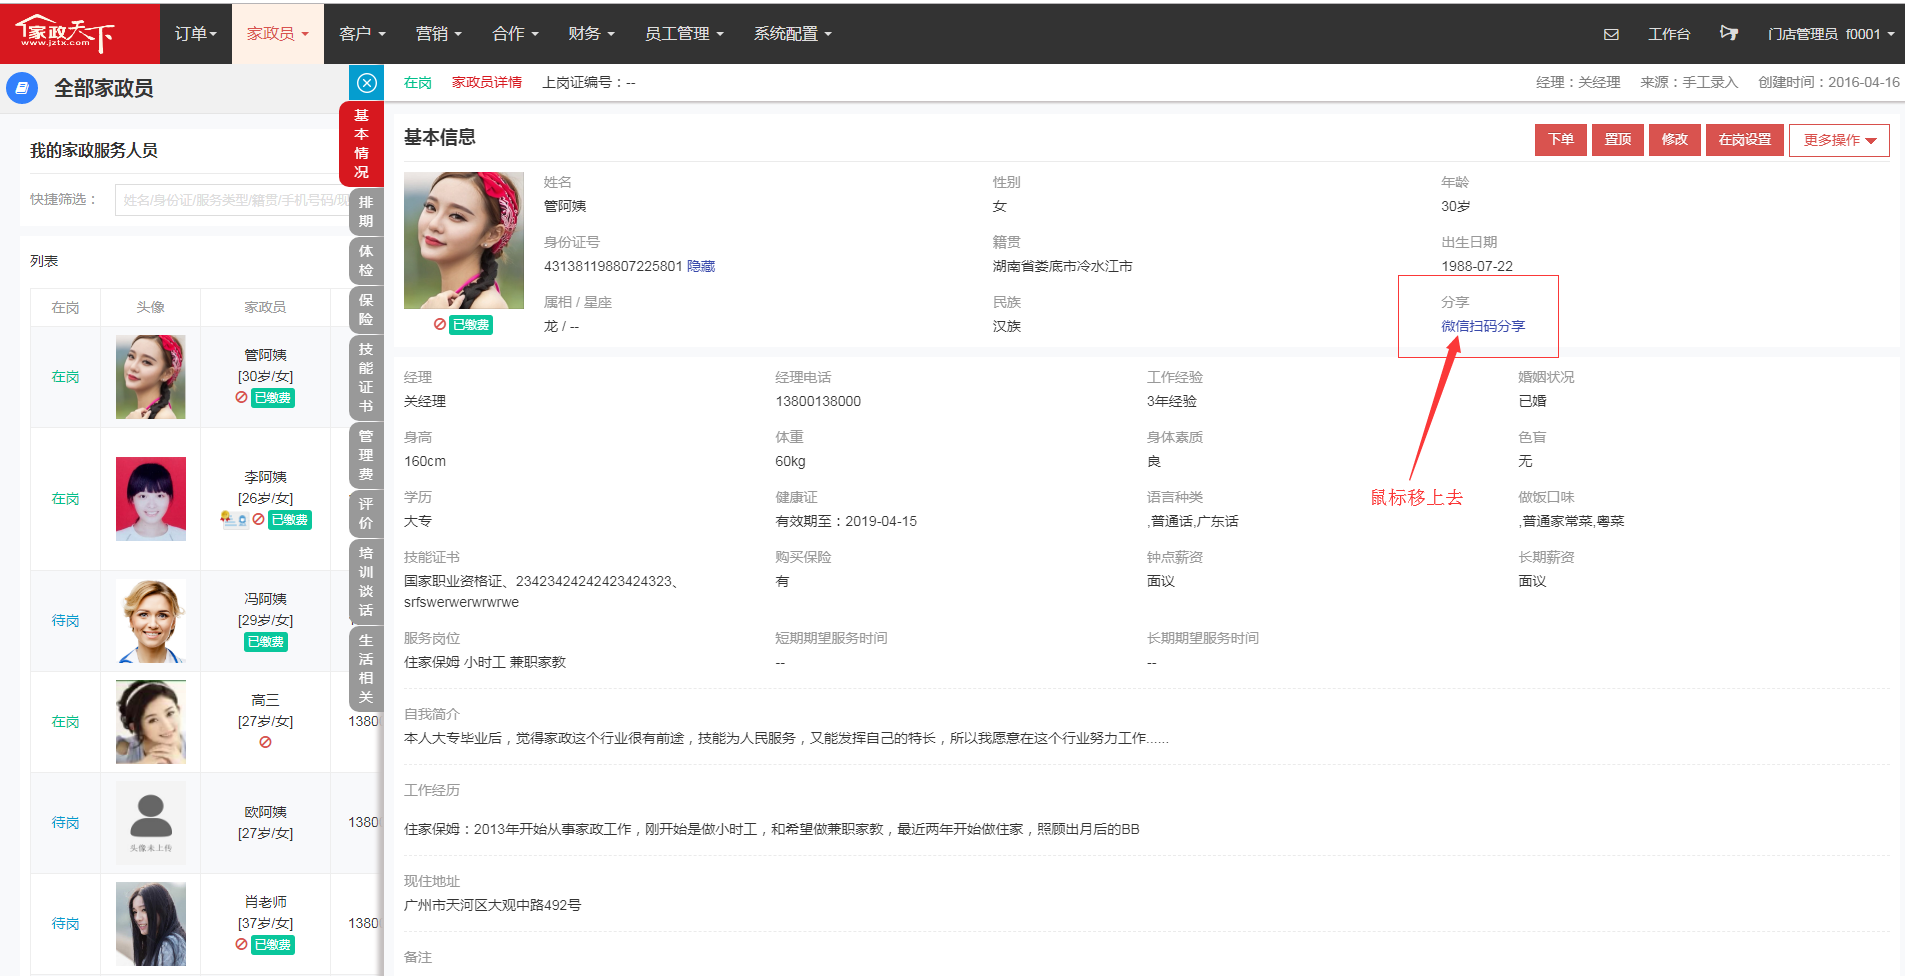
Task: Click the 下单 button
Action: coord(1561,140)
